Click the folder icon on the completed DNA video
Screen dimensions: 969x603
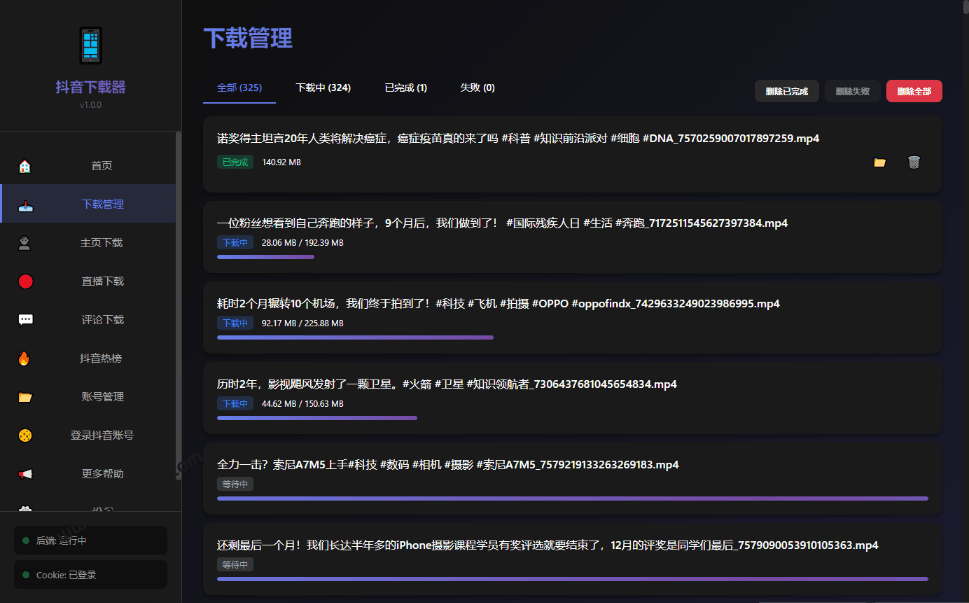(x=879, y=161)
